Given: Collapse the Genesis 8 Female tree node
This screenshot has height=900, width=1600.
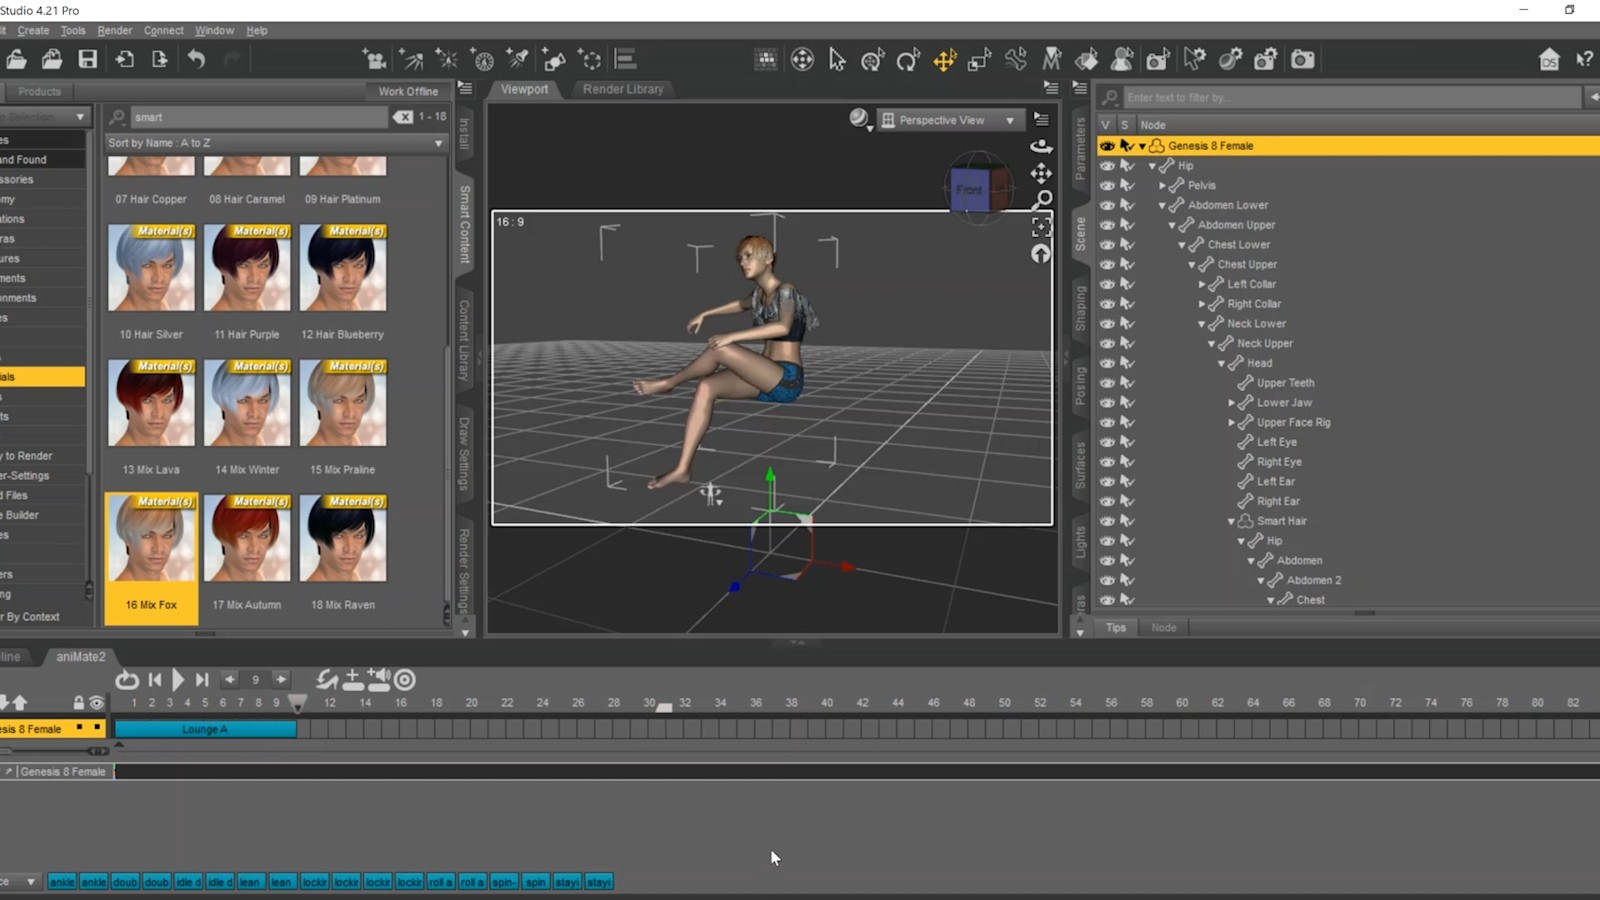Looking at the screenshot, I should (x=1143, y=146).
